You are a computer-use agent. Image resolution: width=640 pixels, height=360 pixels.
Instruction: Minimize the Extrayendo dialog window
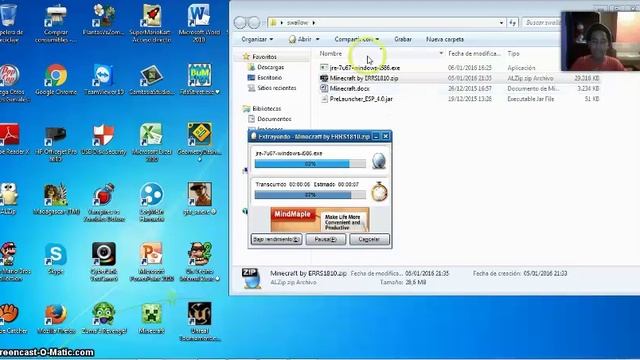point(376,136)
